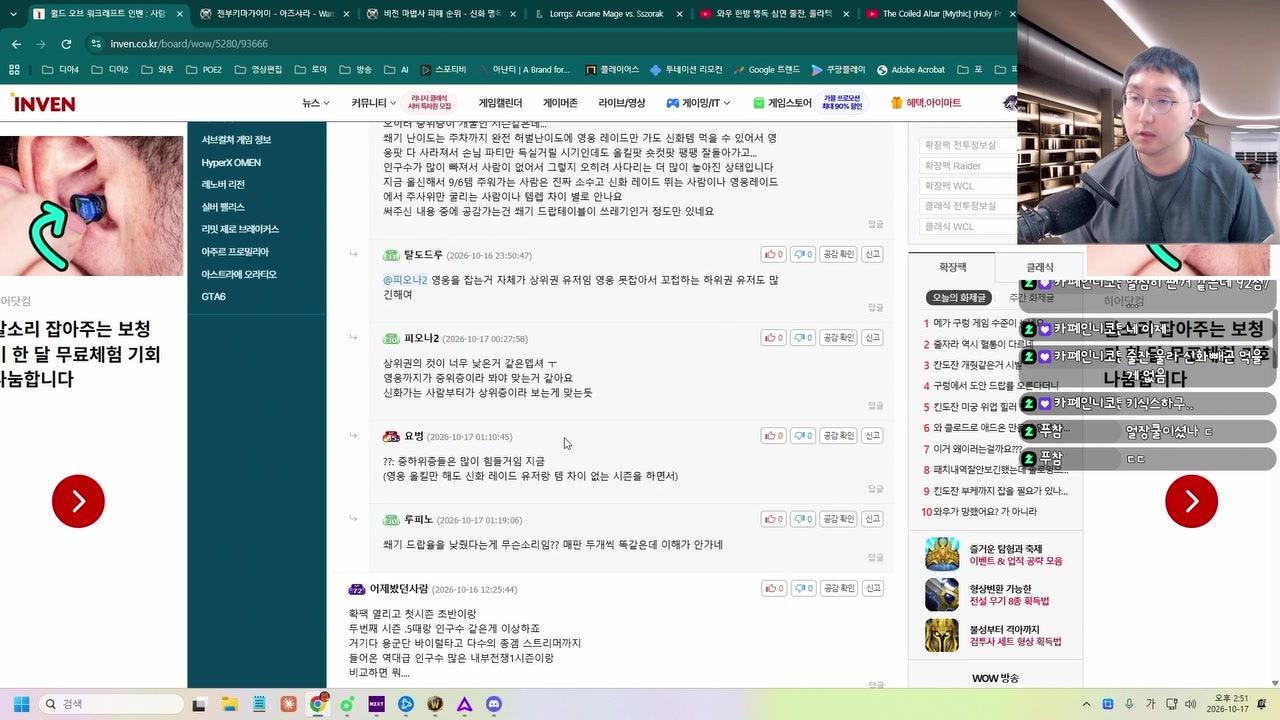Image resolution: width=1280 pixels, height=720 pixels.
Task: Click 공감 확인 on the 피오나2 comment
Action: click(838, 339)
